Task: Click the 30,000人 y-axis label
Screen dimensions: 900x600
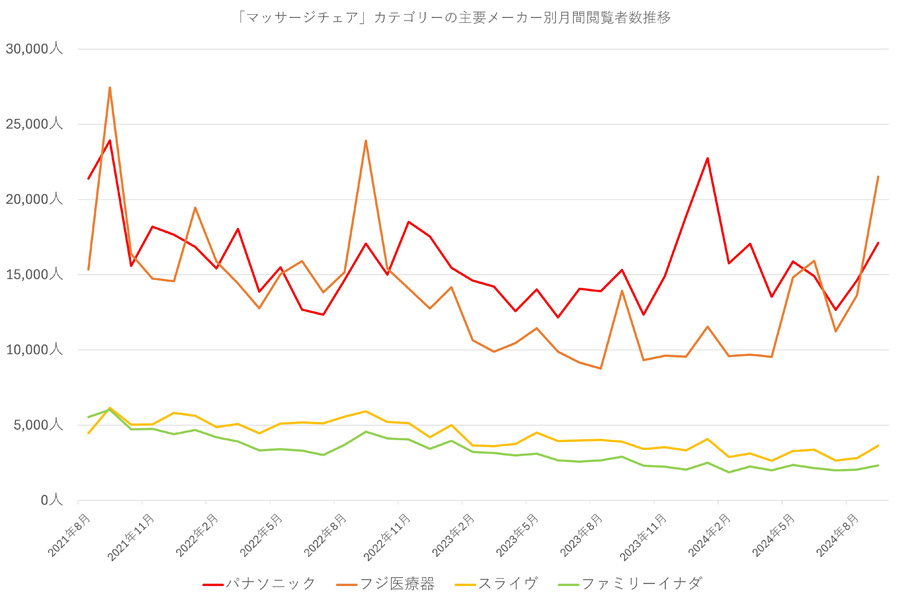Action: (x=34, y=49)
